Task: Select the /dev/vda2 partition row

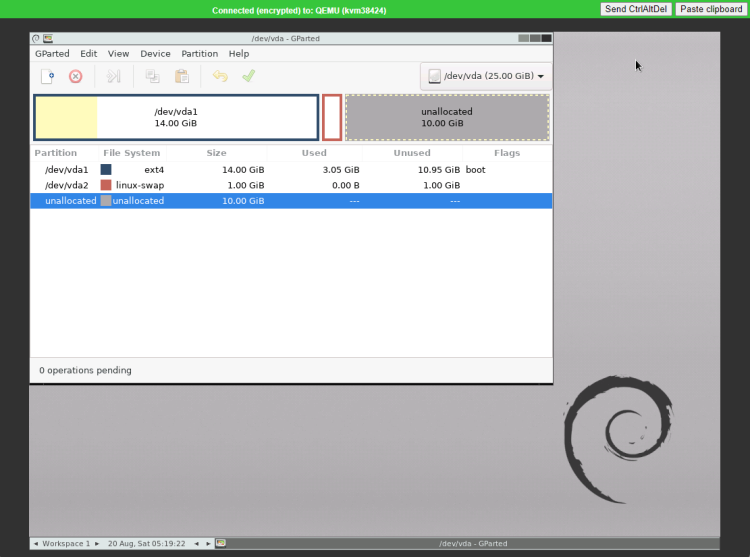Action: pyautogui.click(x=291, y=185)
